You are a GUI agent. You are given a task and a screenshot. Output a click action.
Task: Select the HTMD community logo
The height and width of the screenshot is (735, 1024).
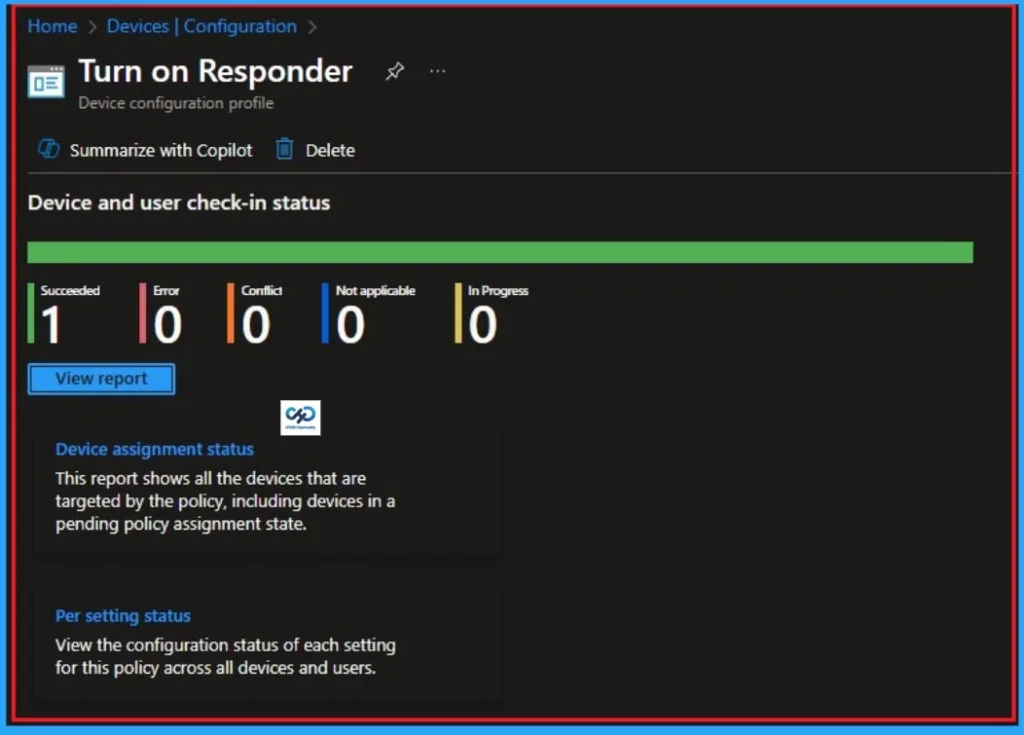[x=300, y=417]
